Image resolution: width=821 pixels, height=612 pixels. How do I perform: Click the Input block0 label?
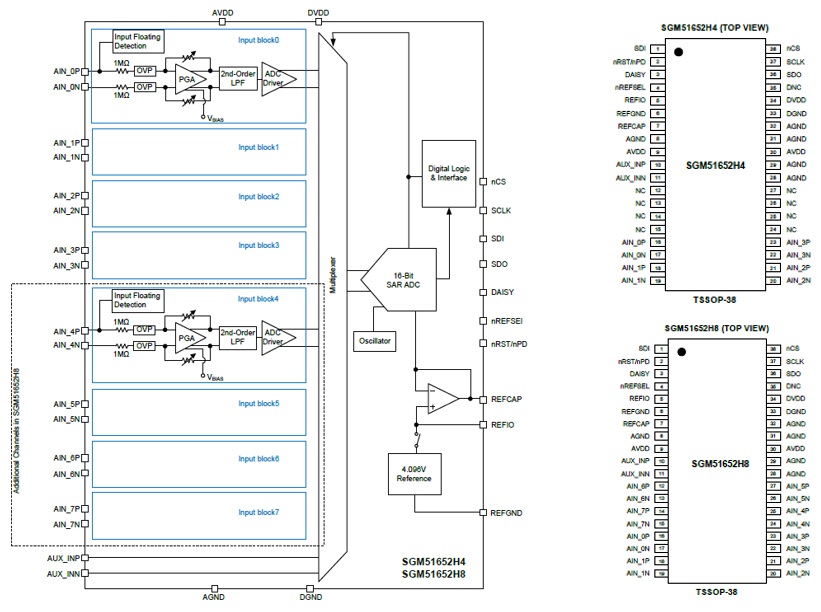click(259, 40)
